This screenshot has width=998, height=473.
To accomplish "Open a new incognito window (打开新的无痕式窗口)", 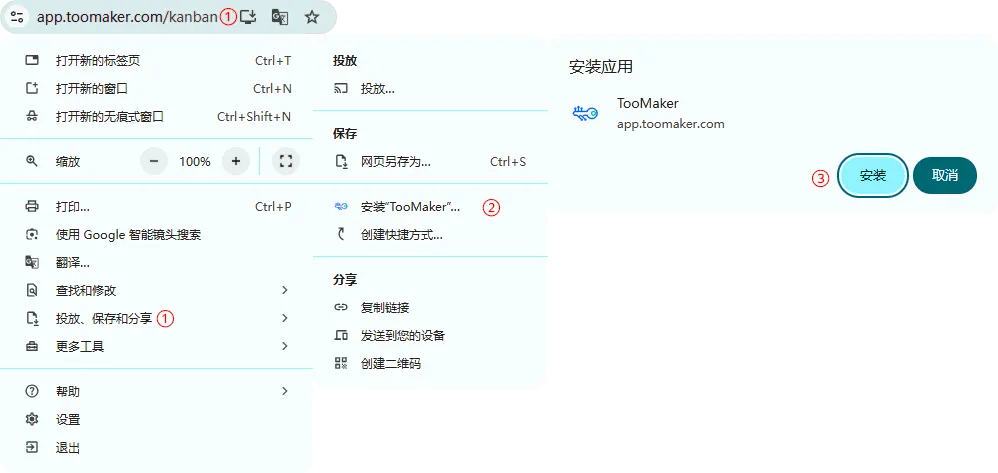I will pos(158,116).
